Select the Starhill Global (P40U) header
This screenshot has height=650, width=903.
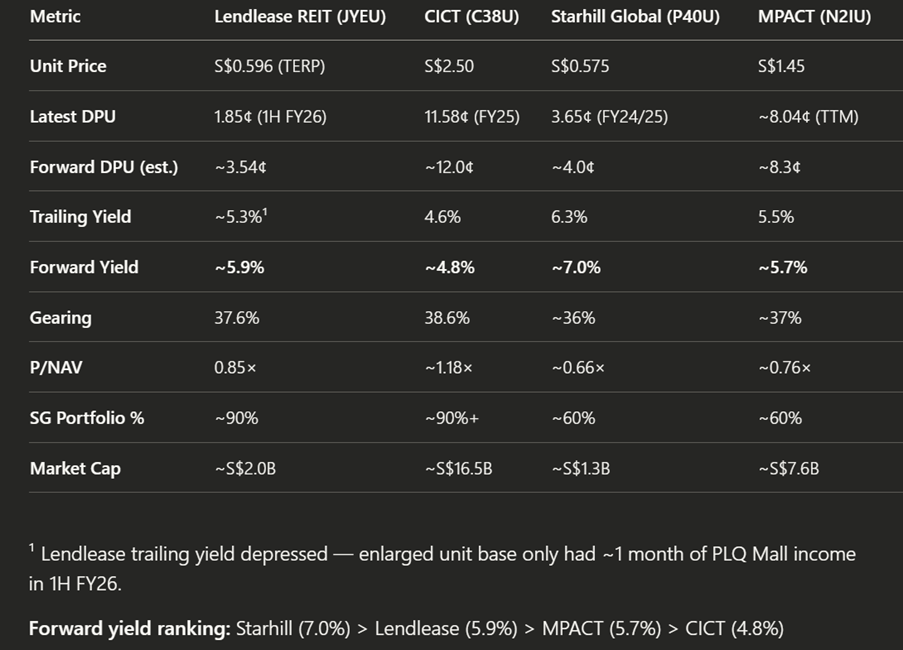click(x=635, y=17)
